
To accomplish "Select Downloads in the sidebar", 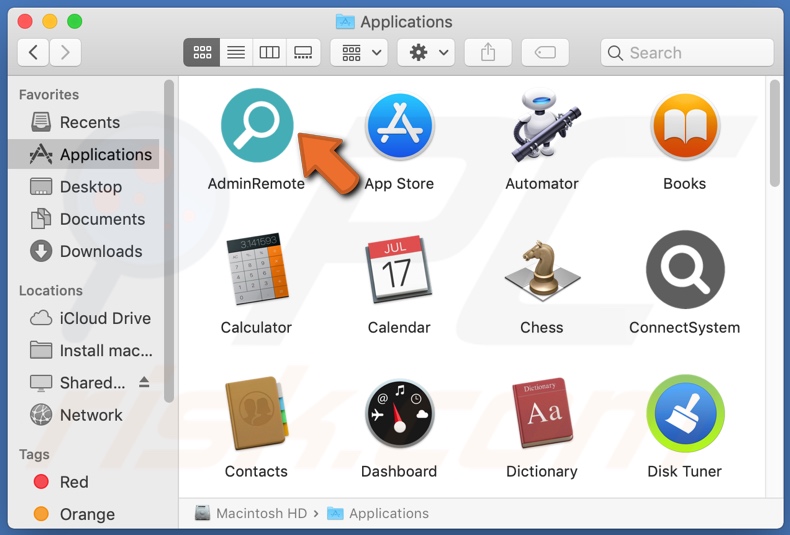I will tap(100, 251).
